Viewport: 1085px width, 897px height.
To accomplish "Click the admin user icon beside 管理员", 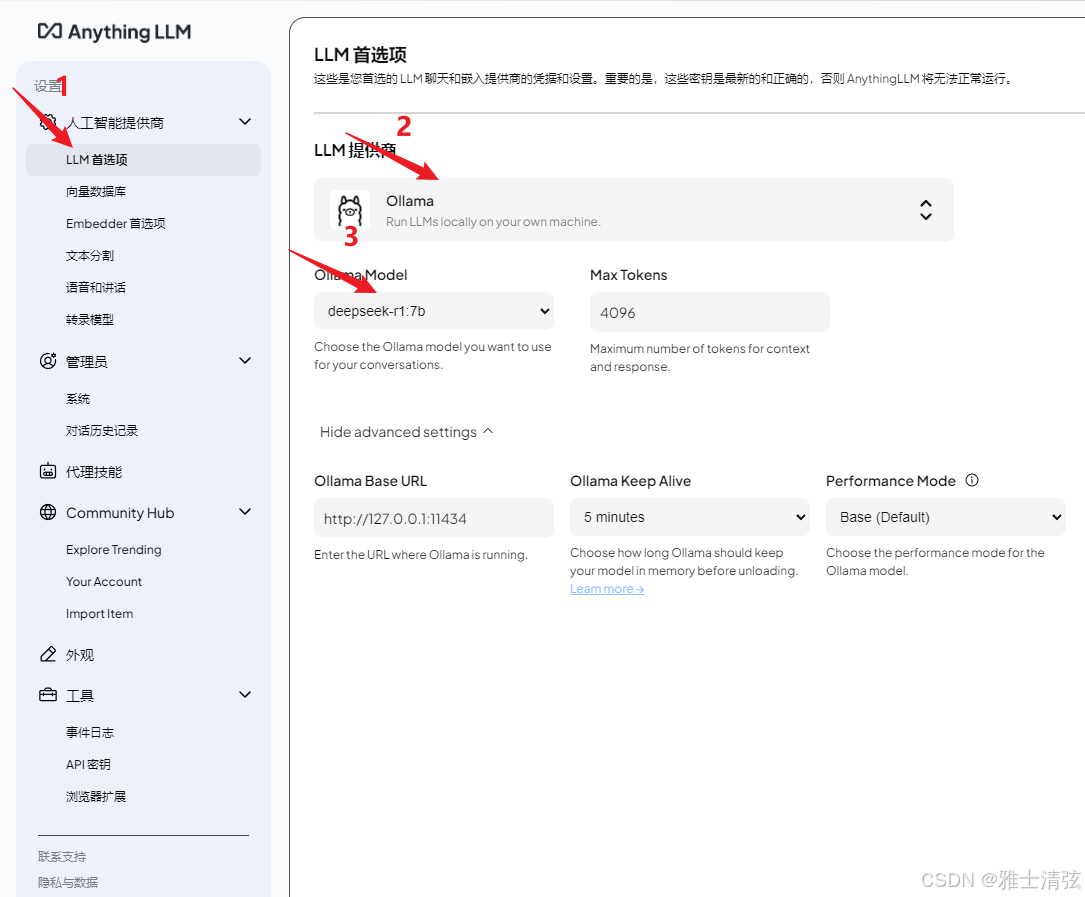I will [x=48, y=361].
